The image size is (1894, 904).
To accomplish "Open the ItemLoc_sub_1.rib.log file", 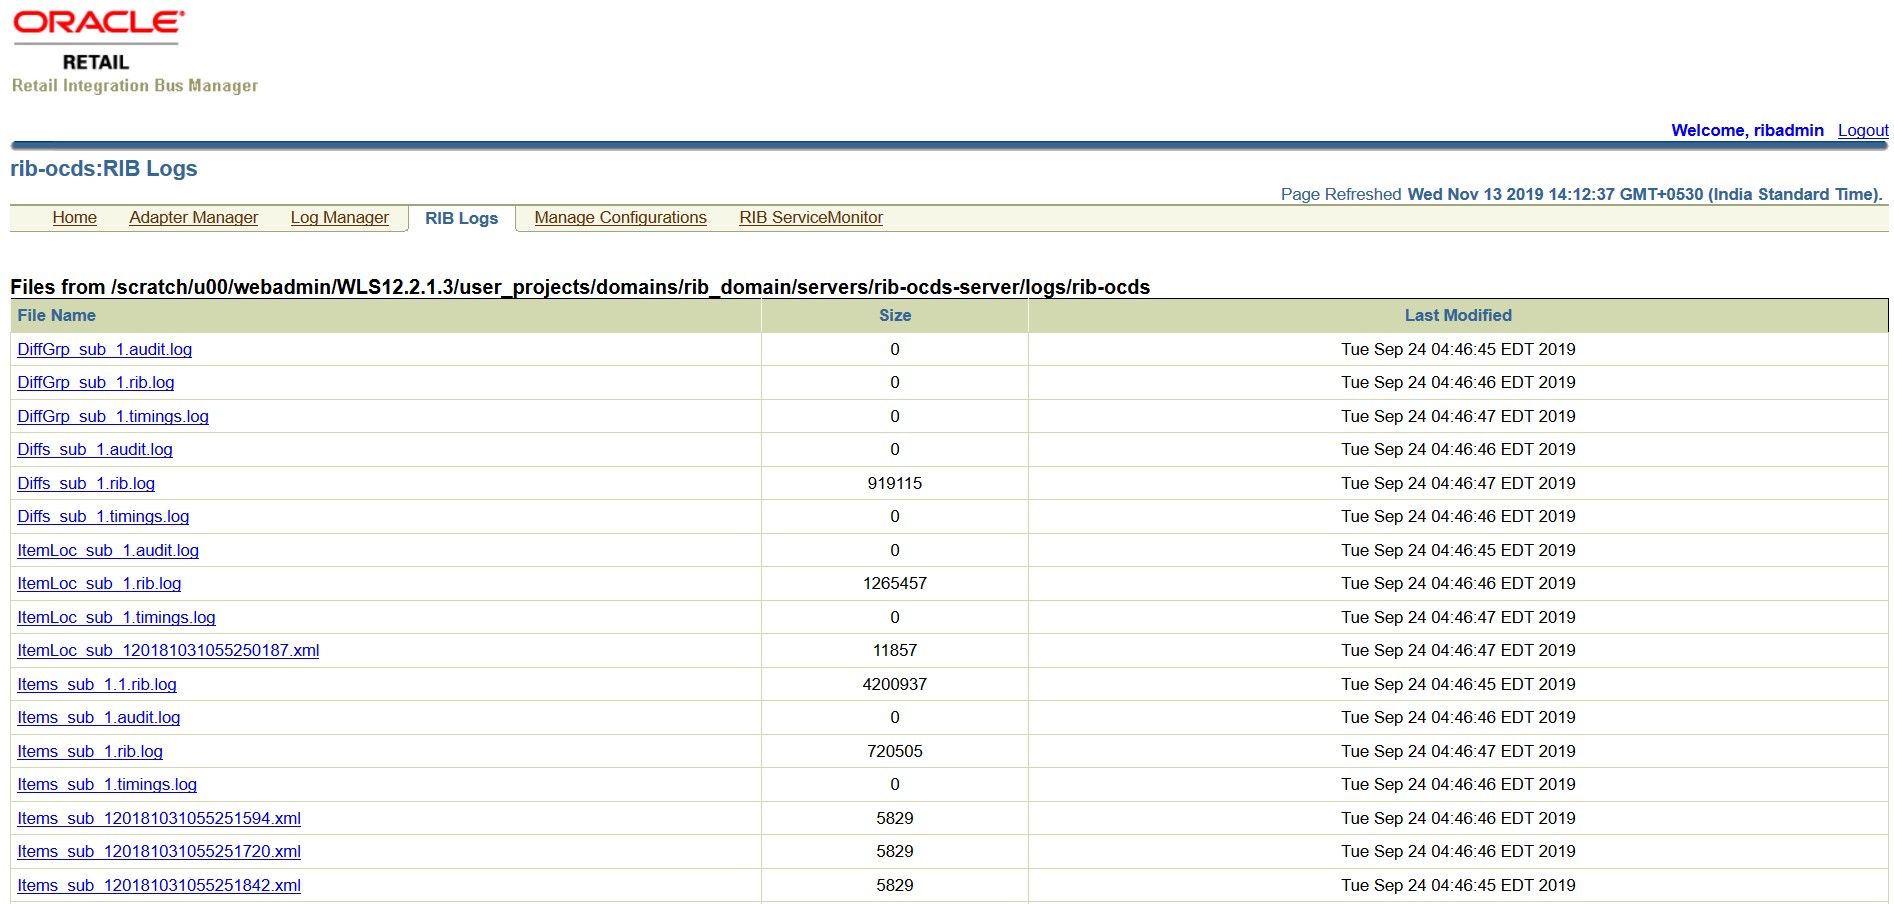I will [x=99, y=583].
